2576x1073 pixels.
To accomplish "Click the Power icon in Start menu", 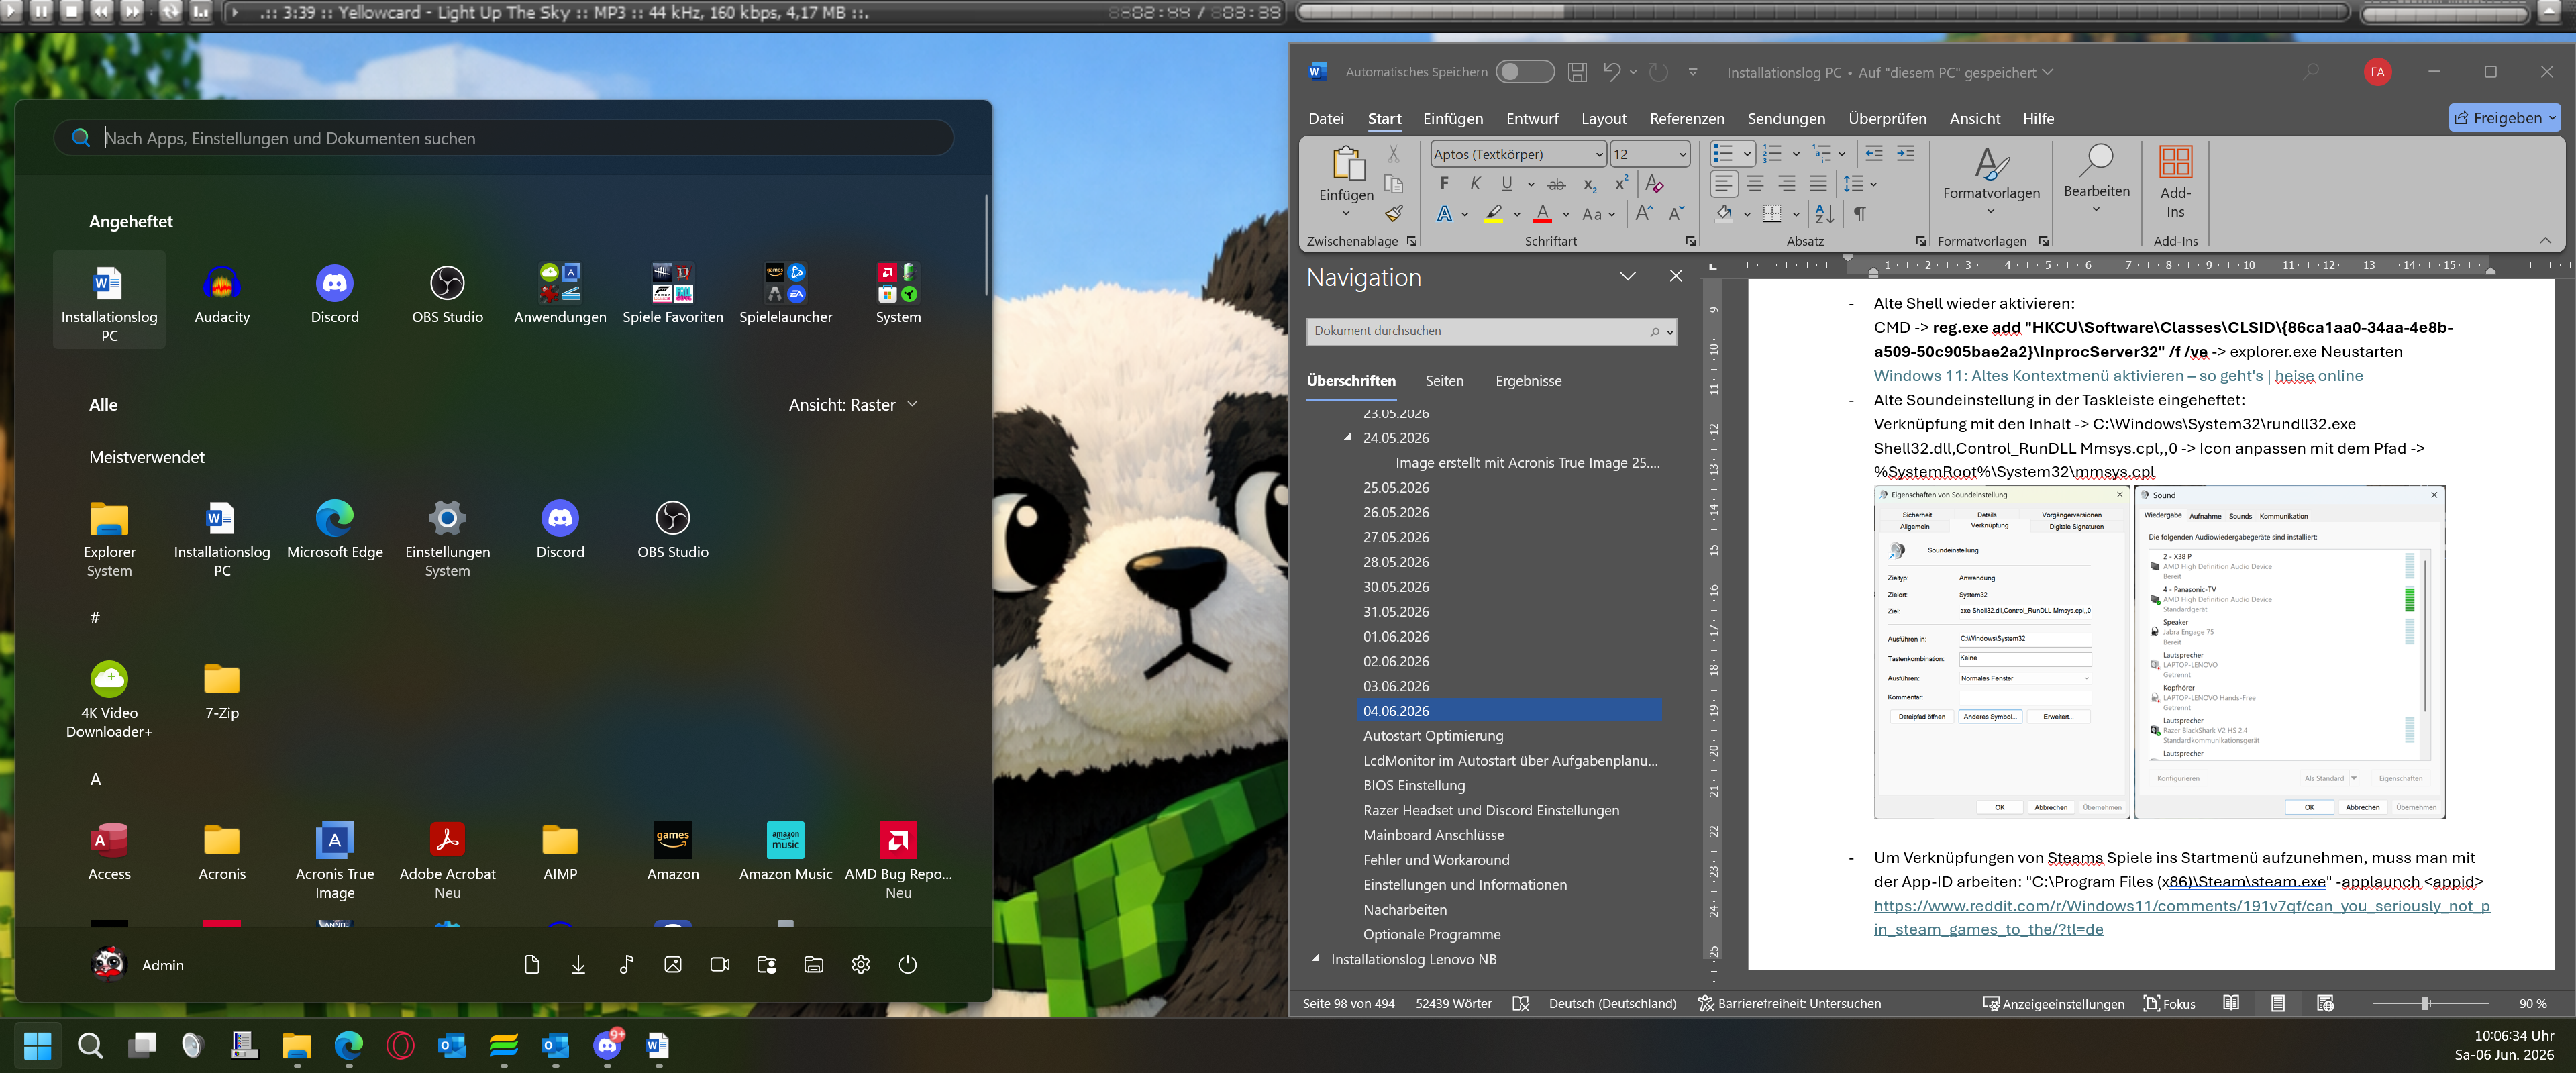I will [x=907, y=964].
